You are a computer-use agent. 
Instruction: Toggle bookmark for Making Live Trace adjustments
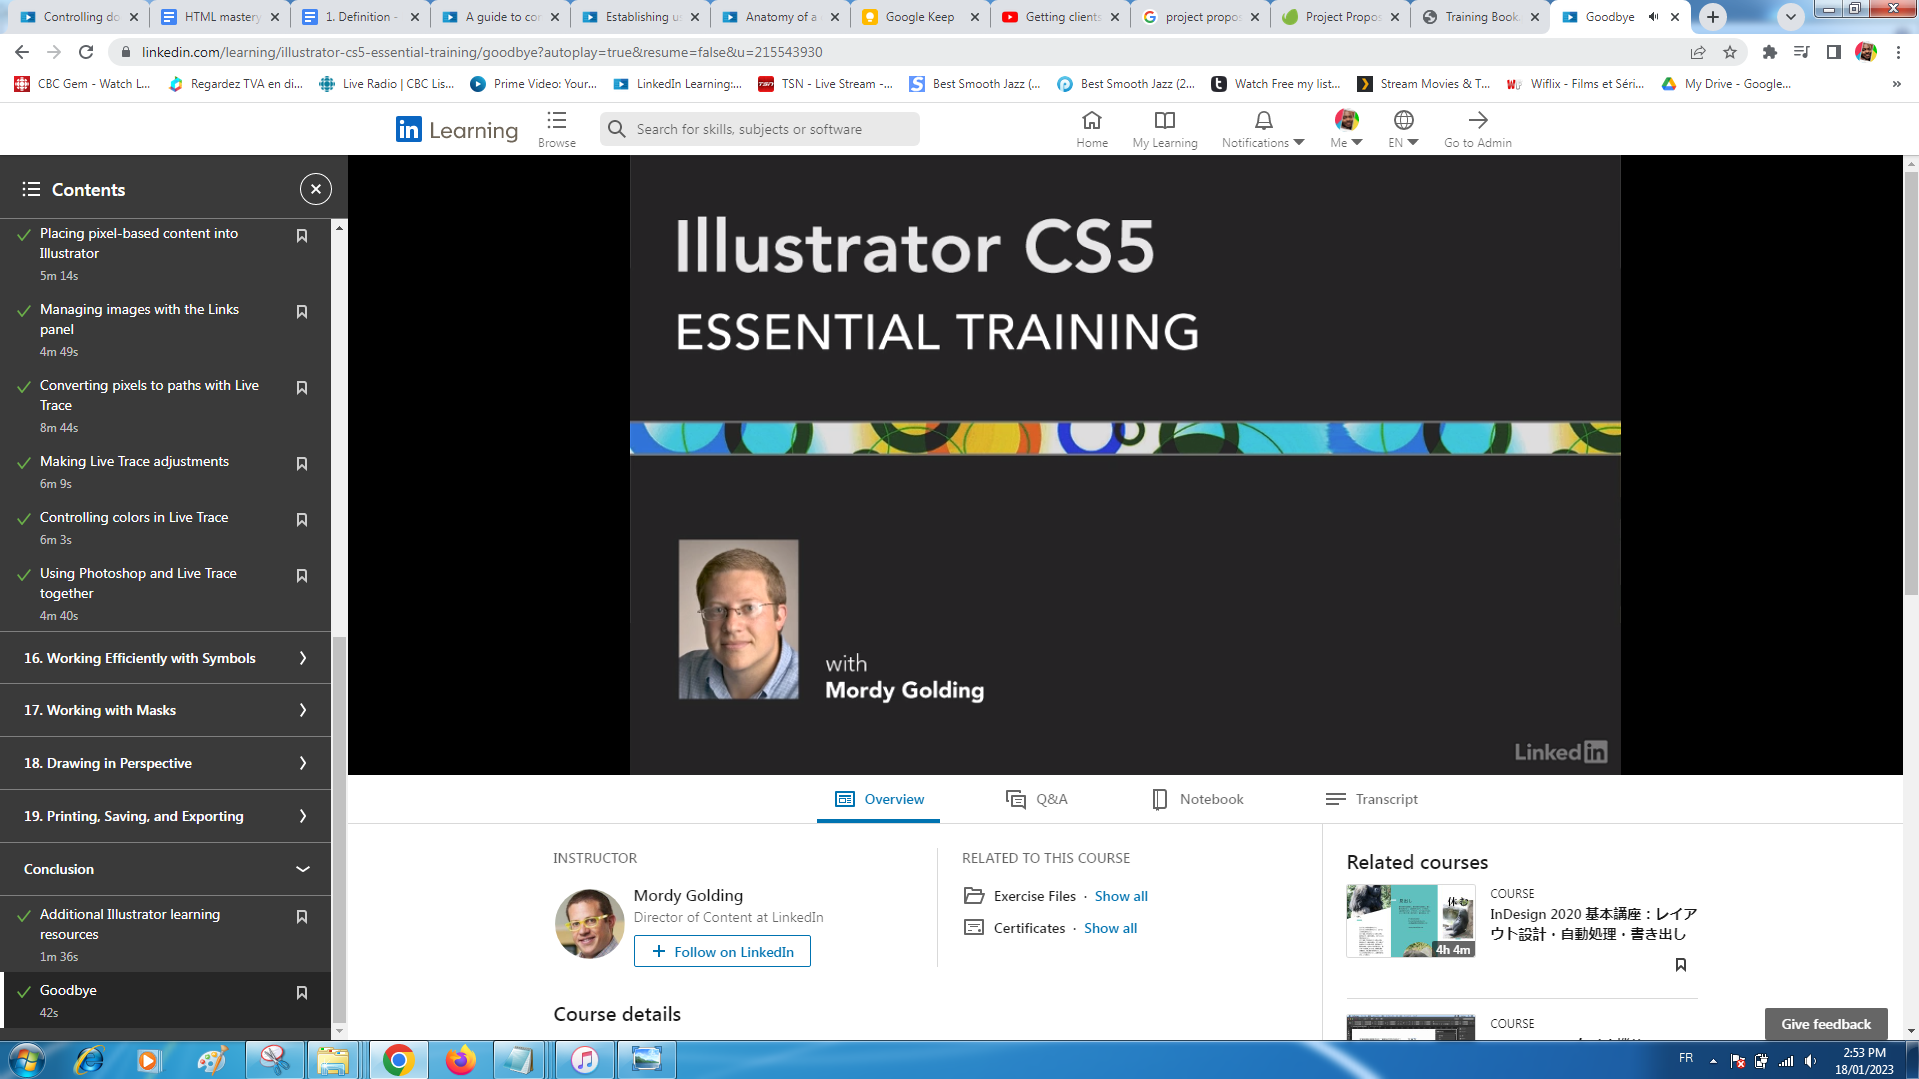click(x=301, y=464)
